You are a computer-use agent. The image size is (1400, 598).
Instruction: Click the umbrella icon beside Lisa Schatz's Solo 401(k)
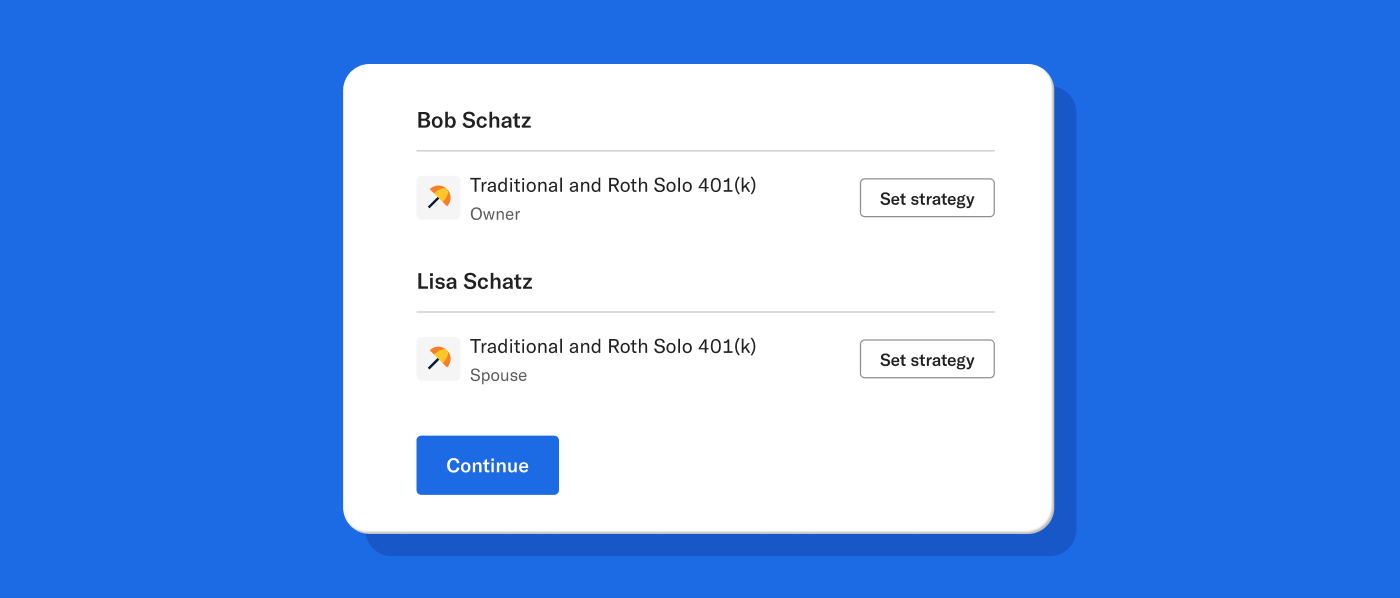[438, 359]
